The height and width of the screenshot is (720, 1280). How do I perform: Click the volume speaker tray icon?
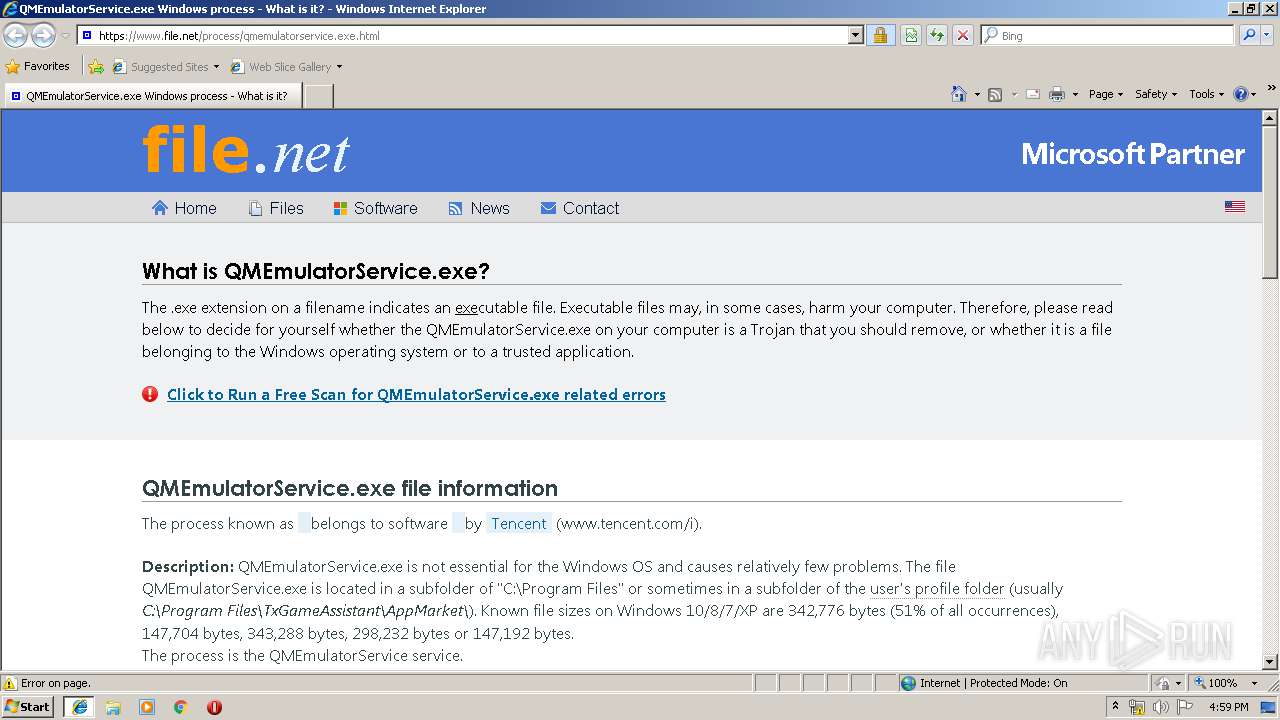[1161, 707]
